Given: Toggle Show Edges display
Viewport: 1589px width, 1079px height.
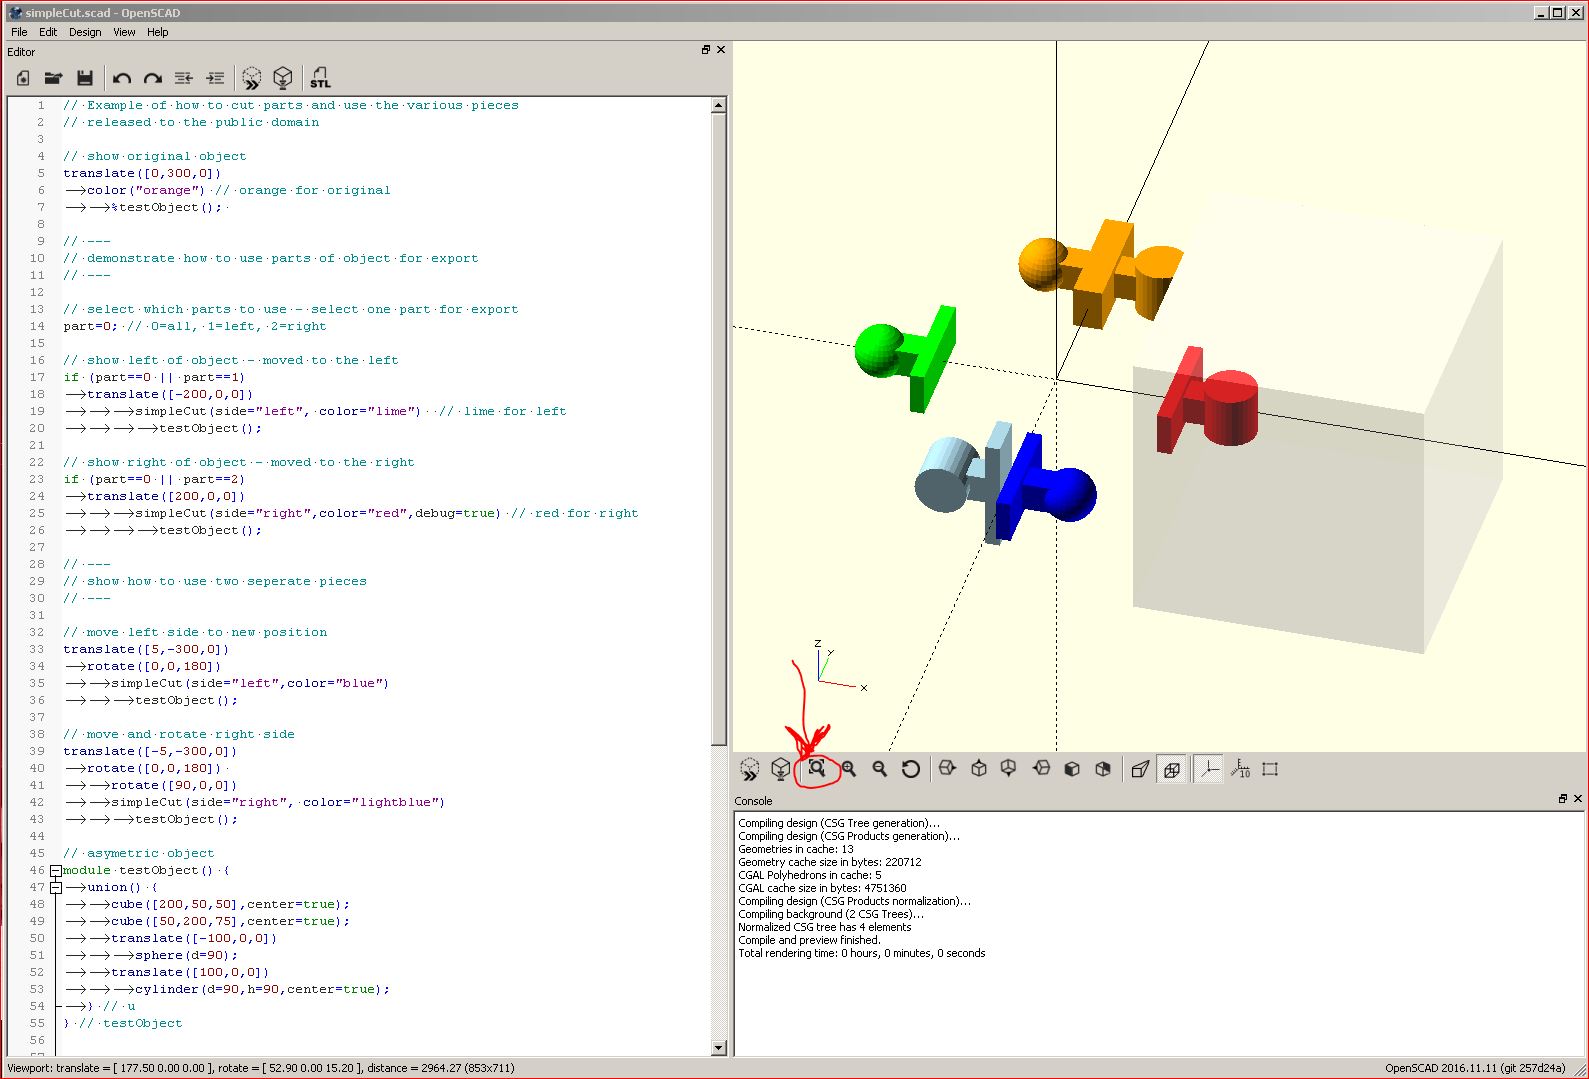Looking at the screenshot, I should [x=1270, y=769].
